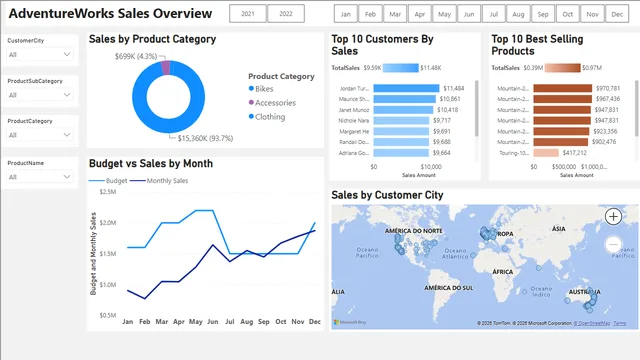640x360 pixels.
Task: Filter by Oct month button
Action: [x=568, y=14]
